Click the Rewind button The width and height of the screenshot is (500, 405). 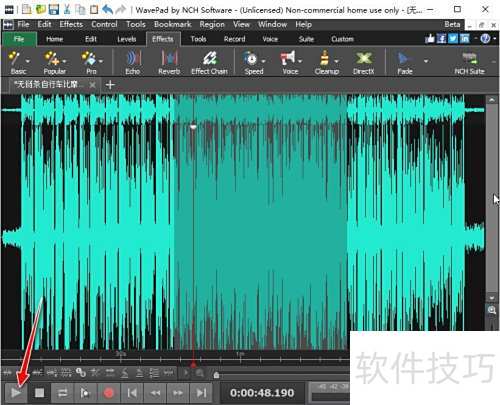(155, 393)
